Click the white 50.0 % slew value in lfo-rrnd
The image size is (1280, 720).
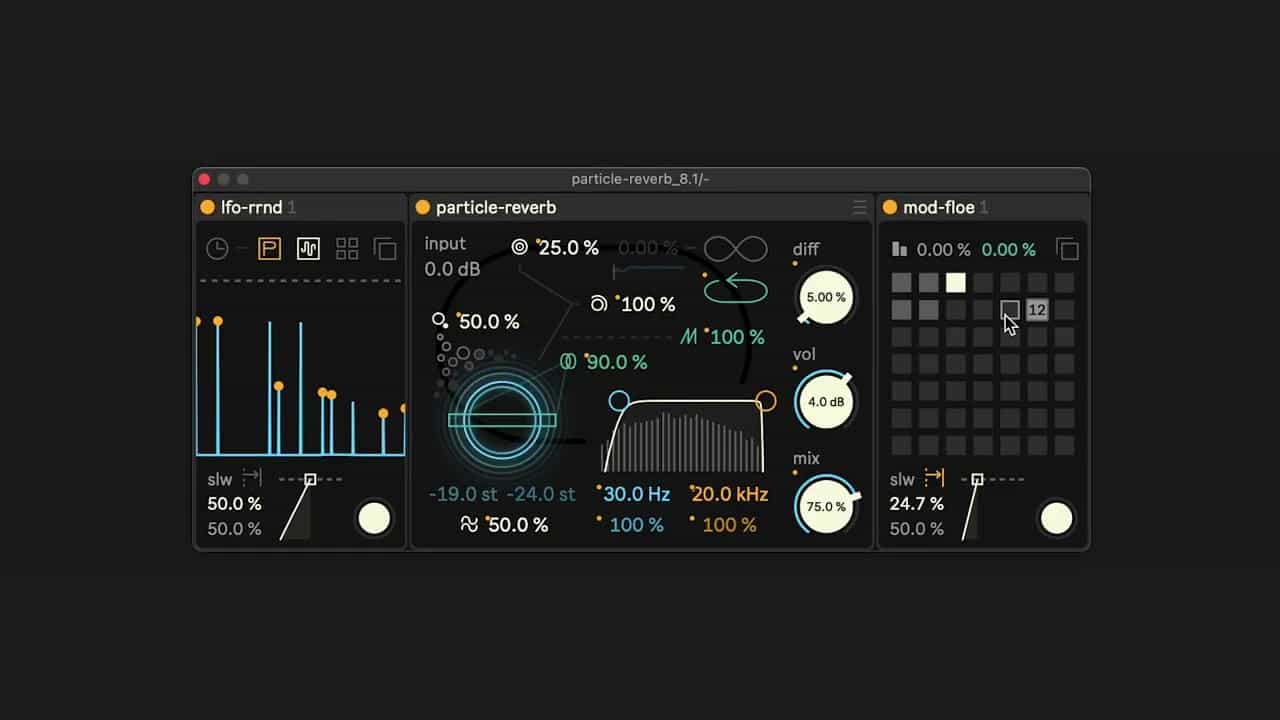[234, 503]
